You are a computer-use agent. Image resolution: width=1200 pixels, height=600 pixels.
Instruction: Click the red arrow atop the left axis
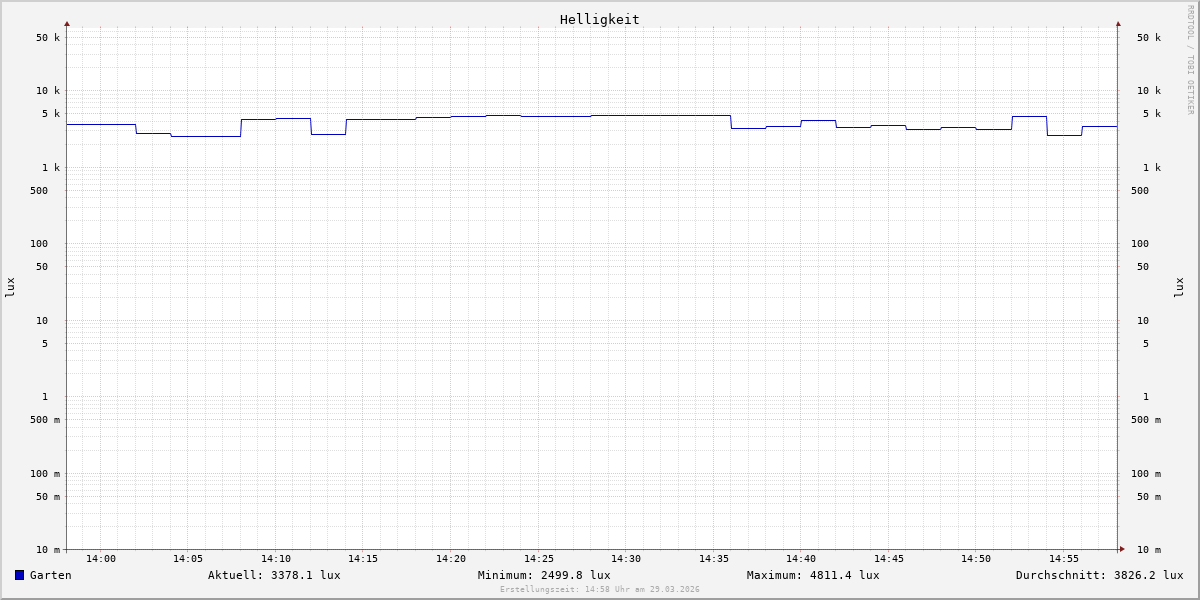coord(67,23)
